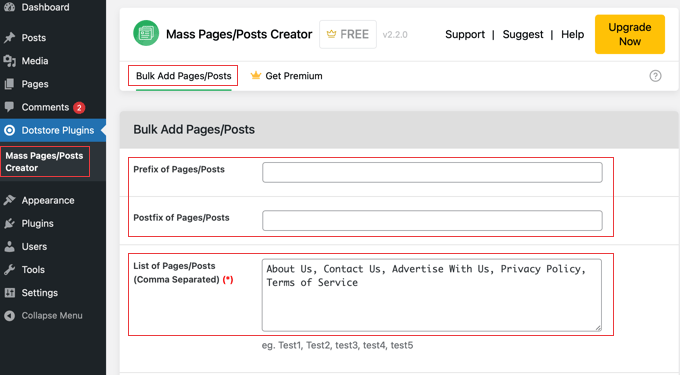Click the Media library icon
This screenshot has width=680, height=375.
pyautogui.click(x=10, y=61)
